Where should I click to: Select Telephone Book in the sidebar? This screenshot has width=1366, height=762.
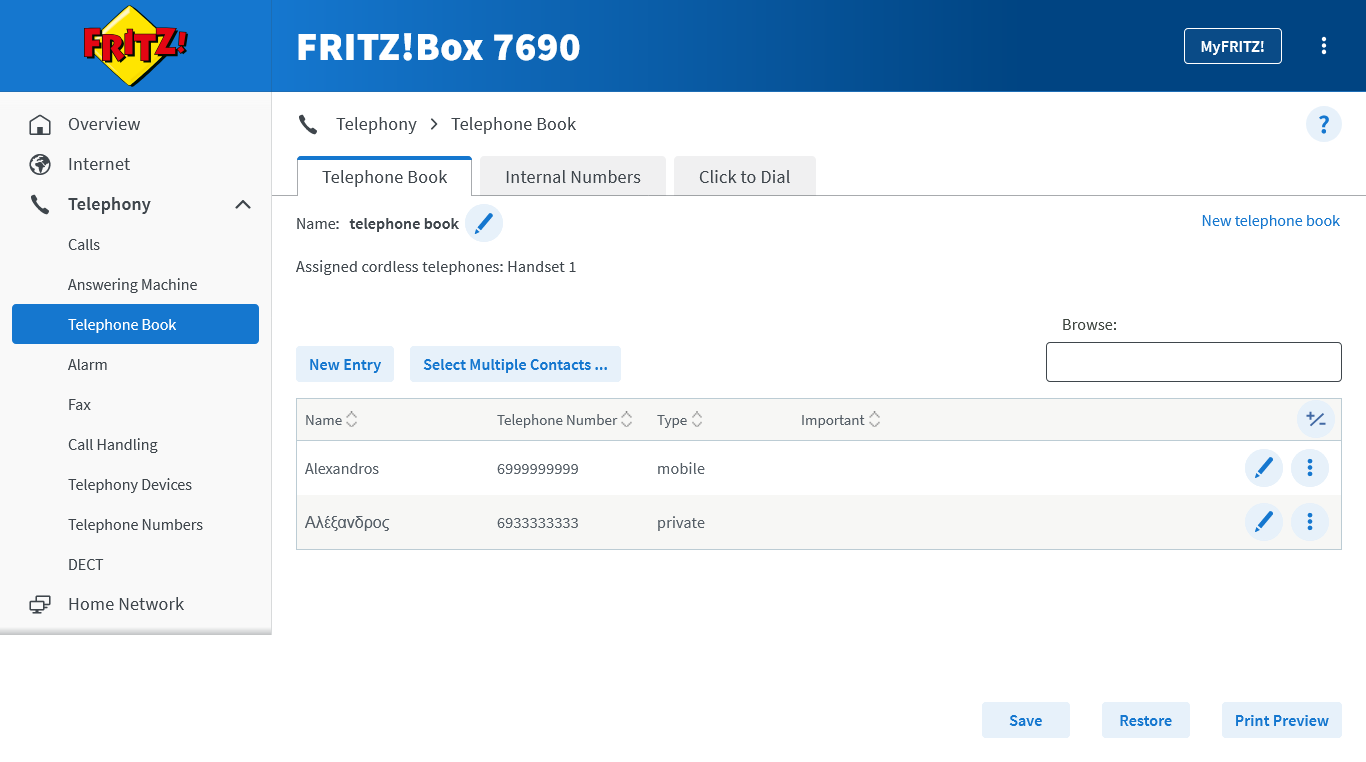(135, 324)
